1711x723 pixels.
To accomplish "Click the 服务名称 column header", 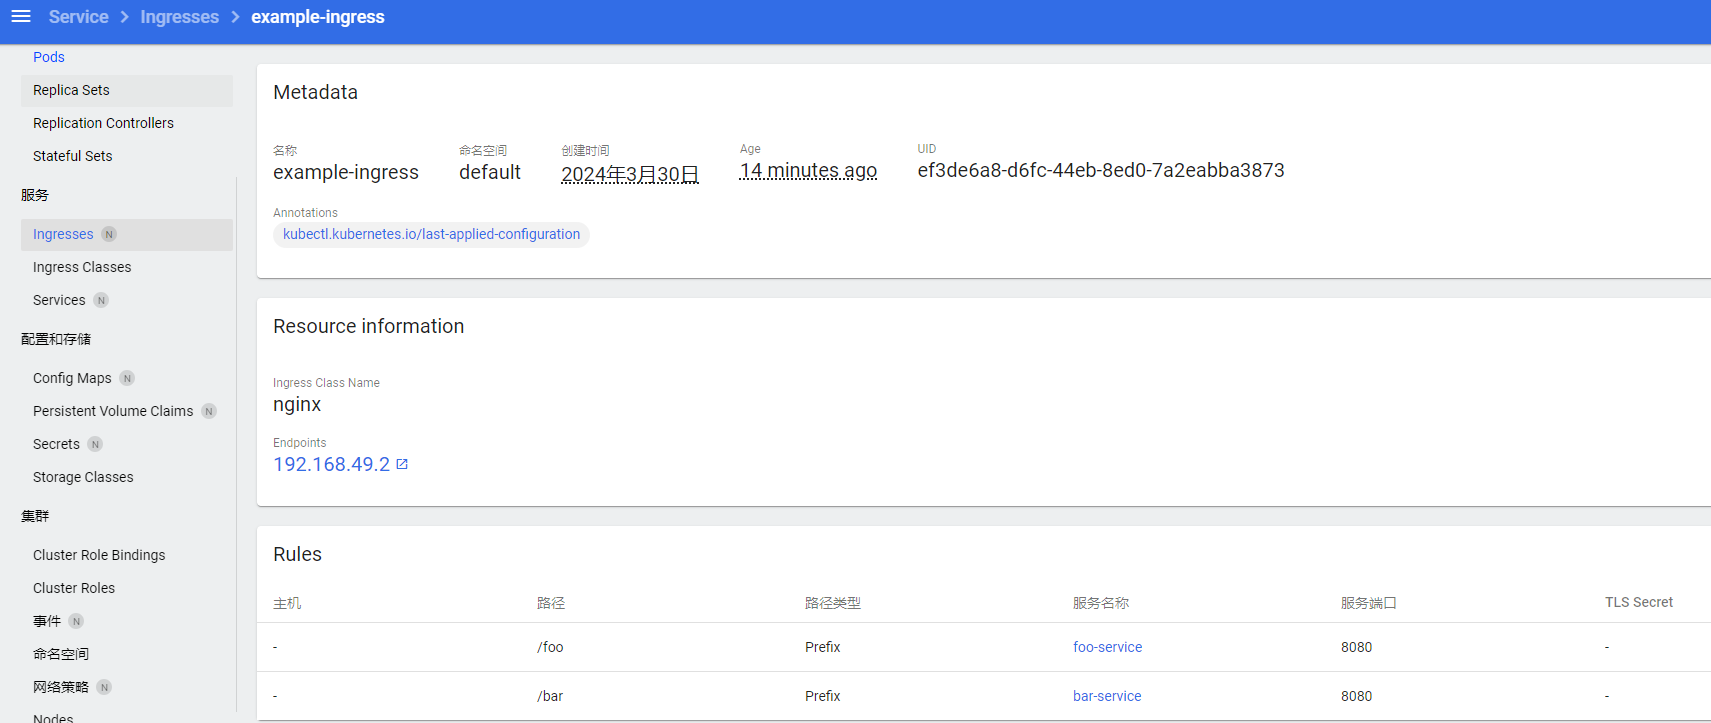I will coord(1101,603).
